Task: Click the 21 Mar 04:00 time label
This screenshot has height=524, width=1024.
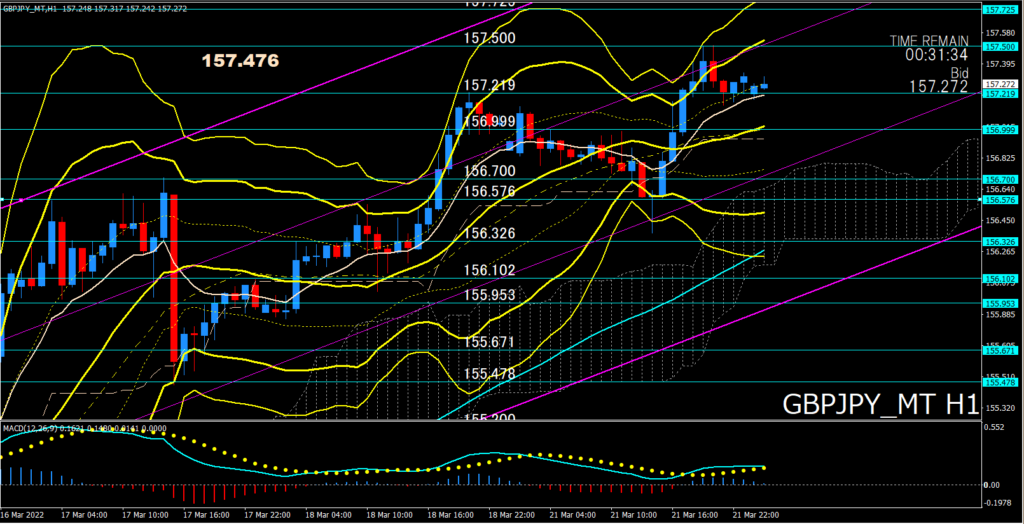Action: (571, 515)
